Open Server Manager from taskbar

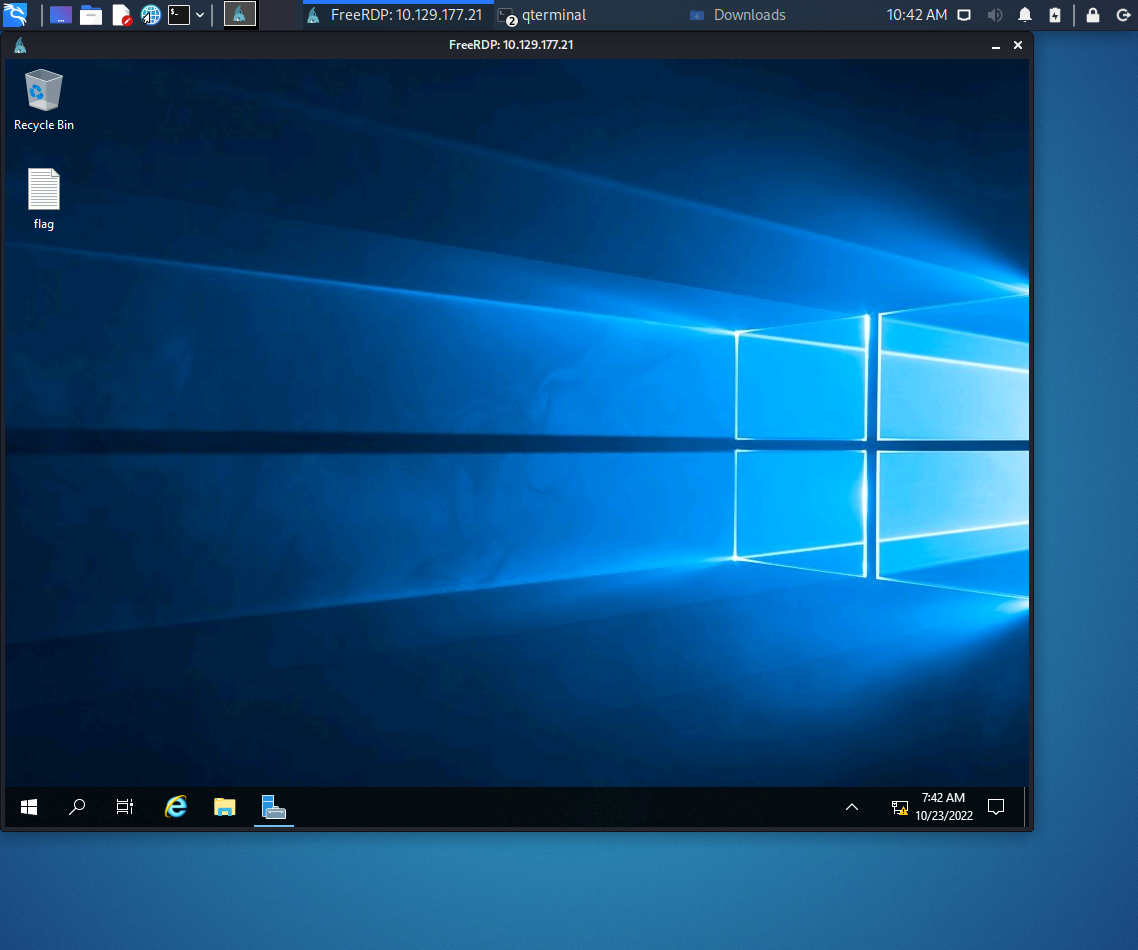point(274,807)
